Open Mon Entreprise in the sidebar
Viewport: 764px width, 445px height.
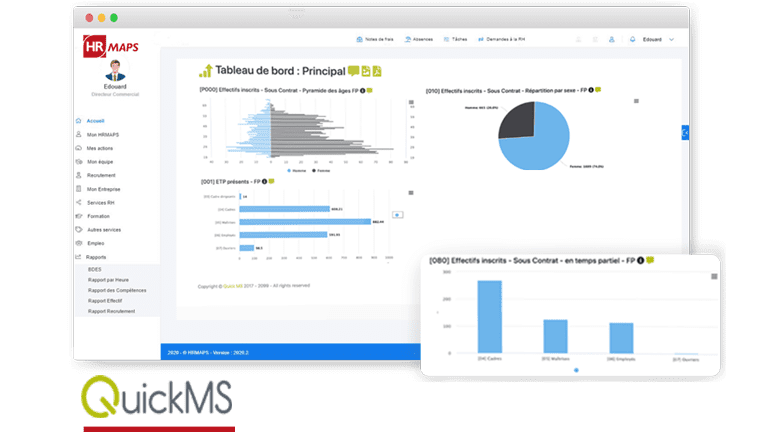pyautogui.click(x=104, y=189)
